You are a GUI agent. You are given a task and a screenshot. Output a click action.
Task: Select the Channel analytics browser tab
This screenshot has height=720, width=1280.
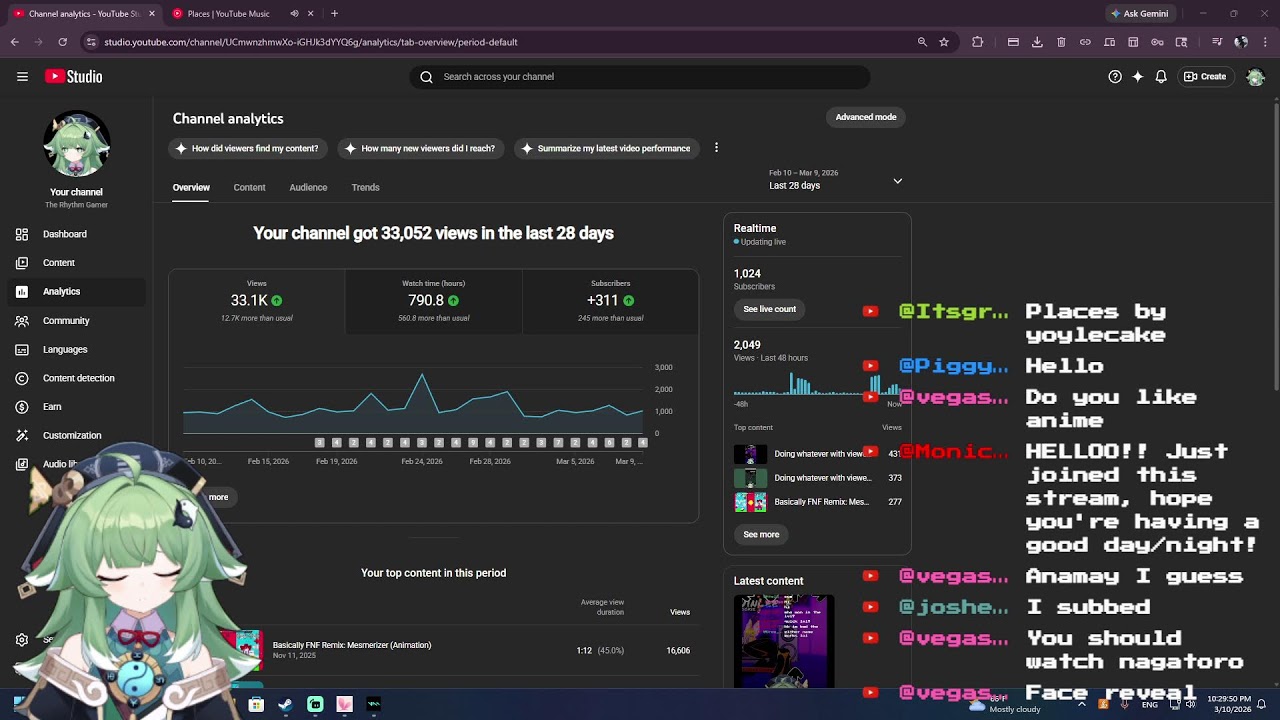84,14
